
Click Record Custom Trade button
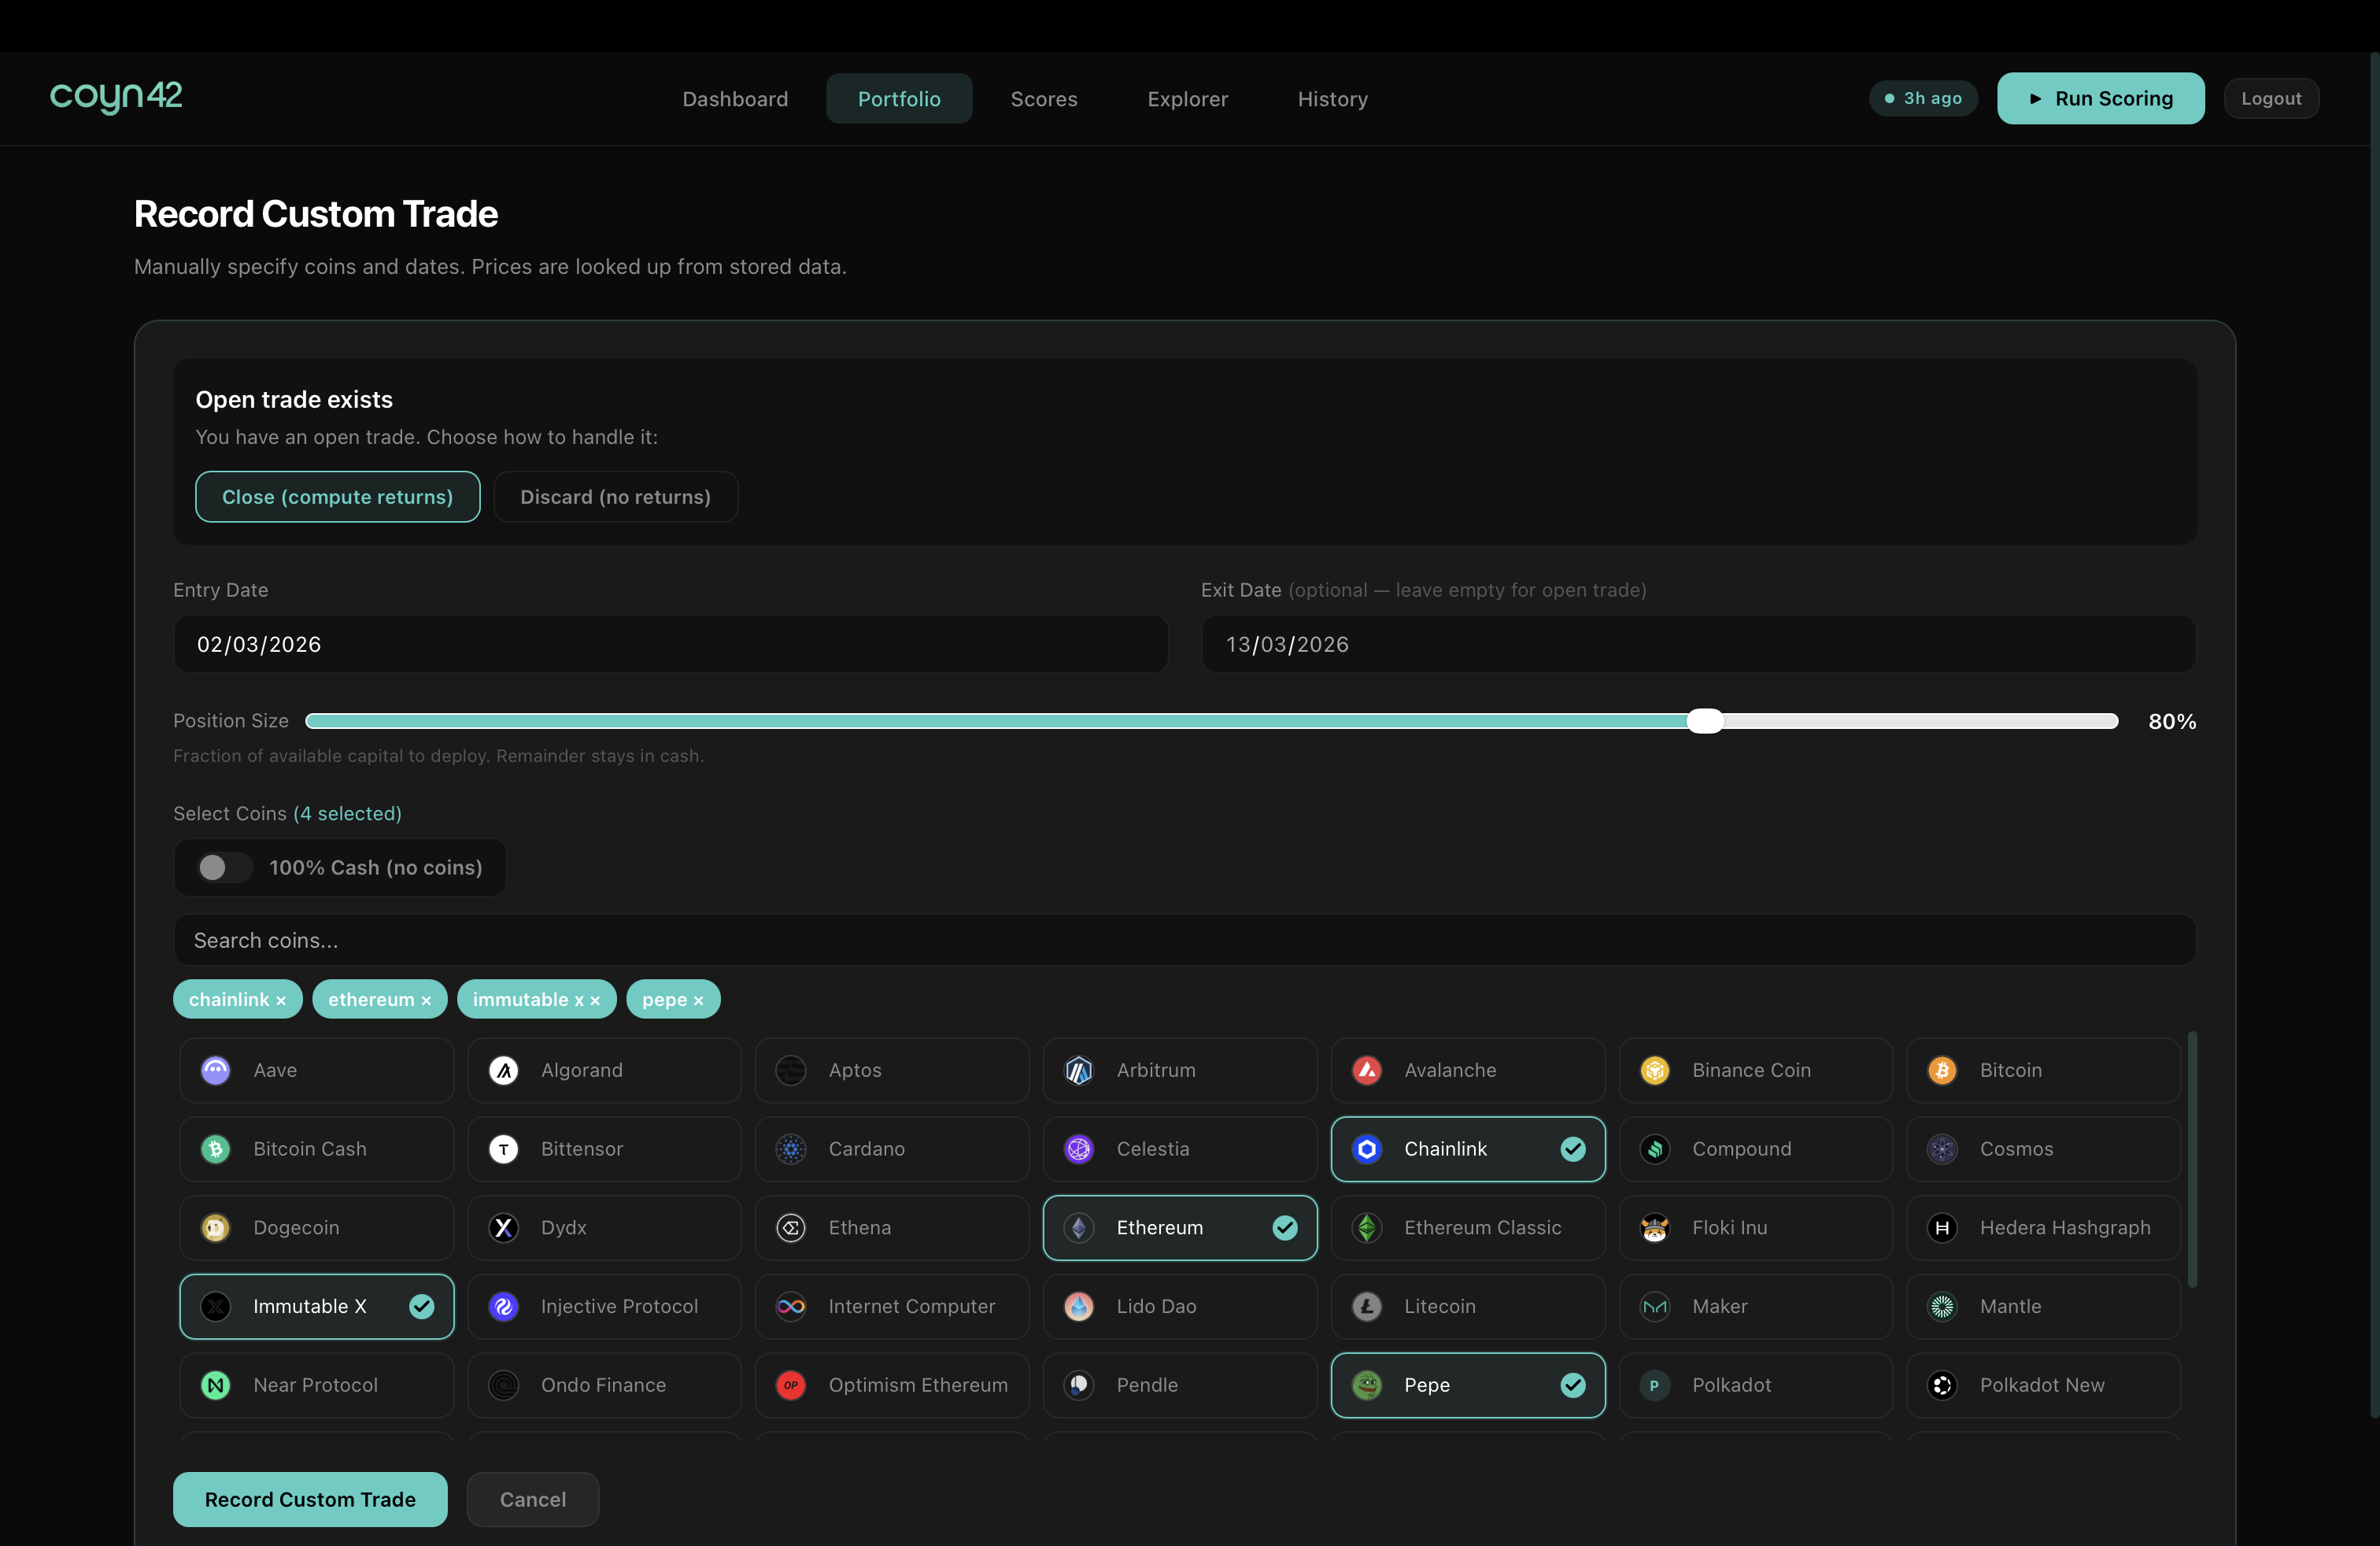coord(309,1499)
